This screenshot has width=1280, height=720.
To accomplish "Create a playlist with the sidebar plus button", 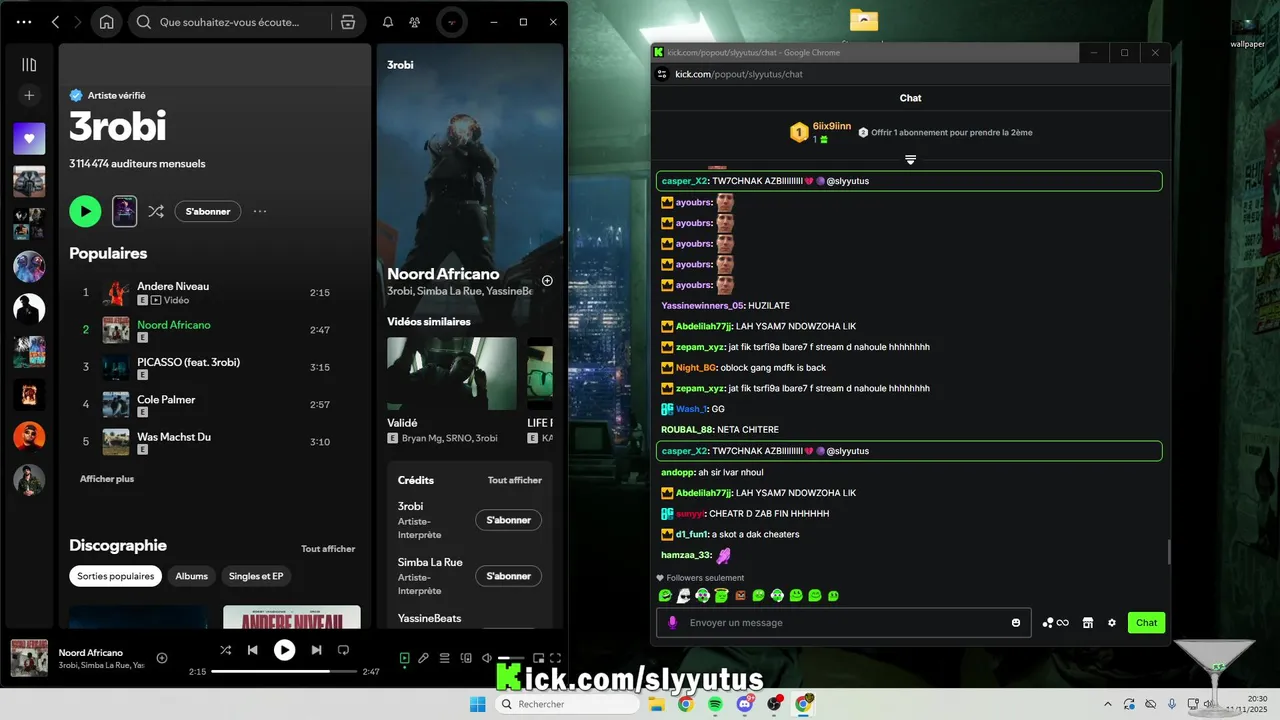I will (29, 96).
